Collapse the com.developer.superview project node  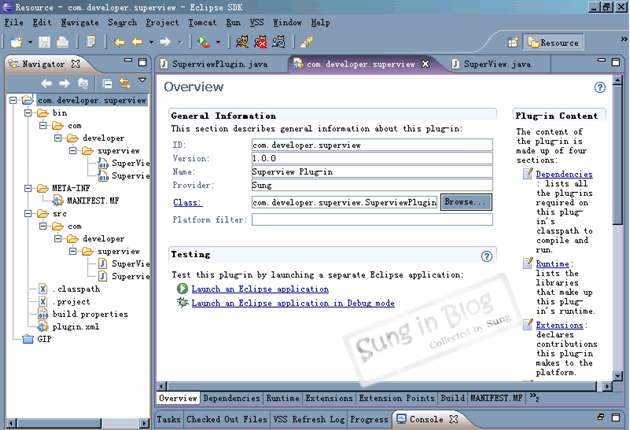coord(13,100)
